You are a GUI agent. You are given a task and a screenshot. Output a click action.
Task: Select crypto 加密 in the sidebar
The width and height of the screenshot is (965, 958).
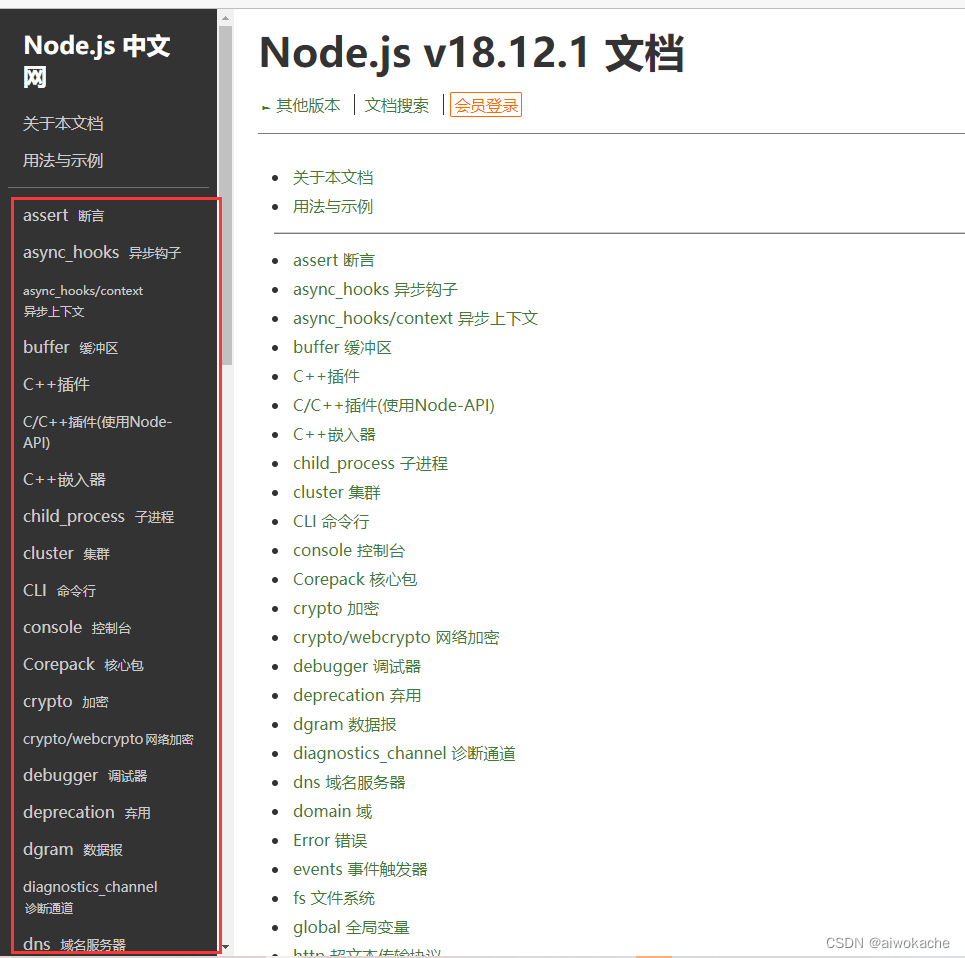(65, 701)
